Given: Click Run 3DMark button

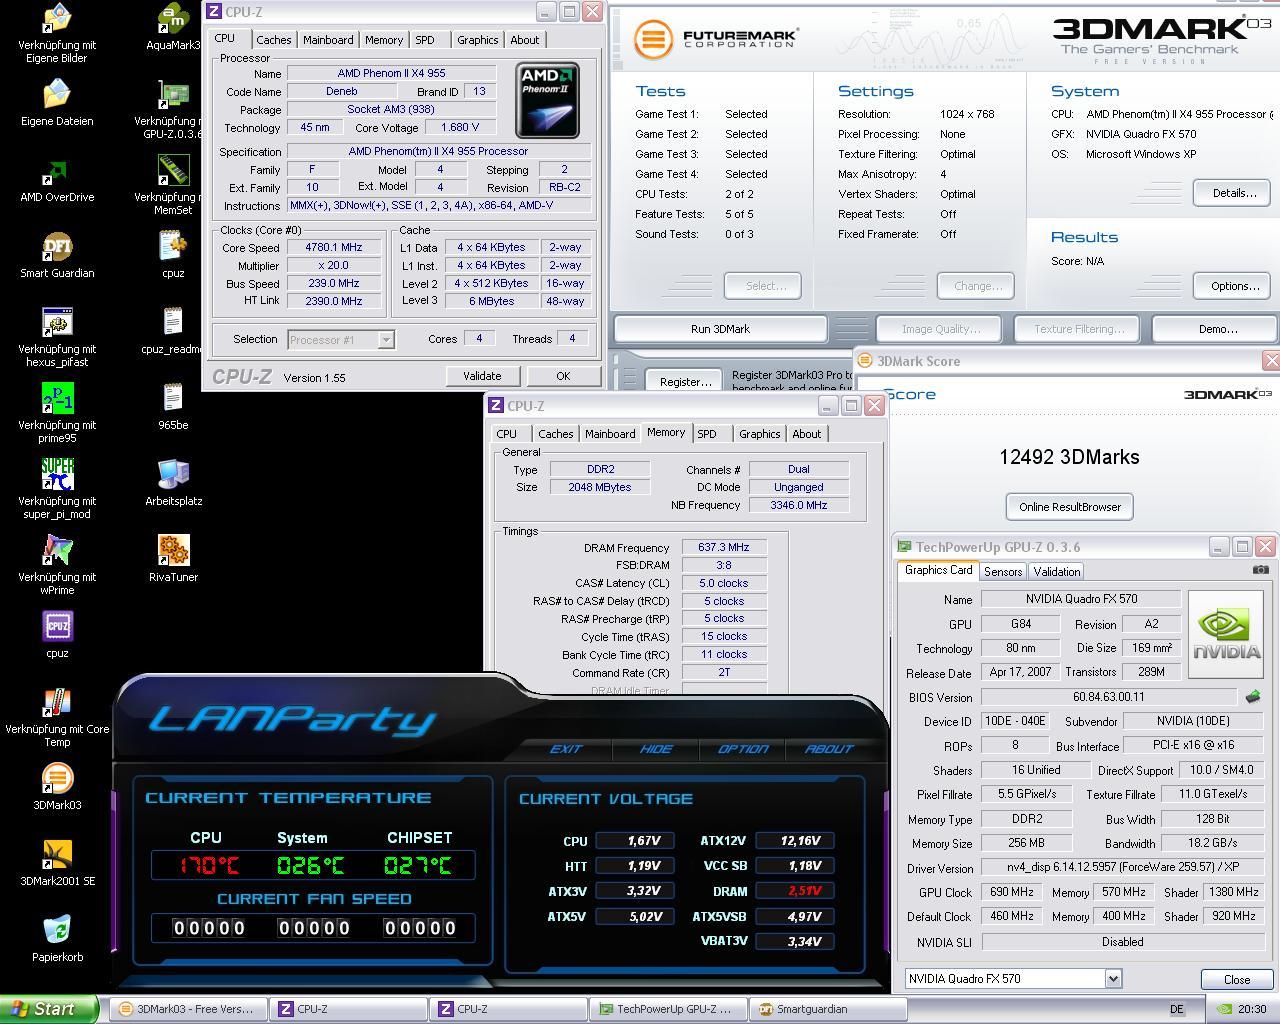Looking at the screenshot, I should click(720, 329).
